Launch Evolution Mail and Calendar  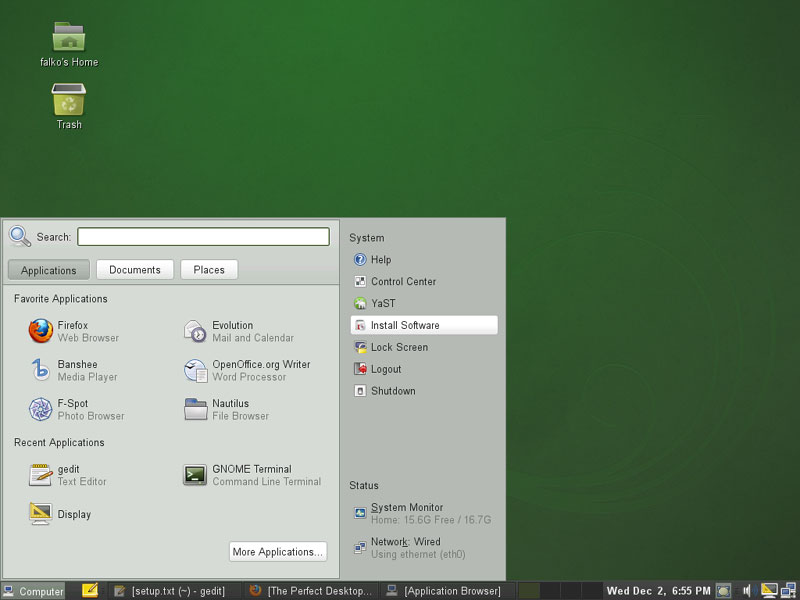coord(239,331)
